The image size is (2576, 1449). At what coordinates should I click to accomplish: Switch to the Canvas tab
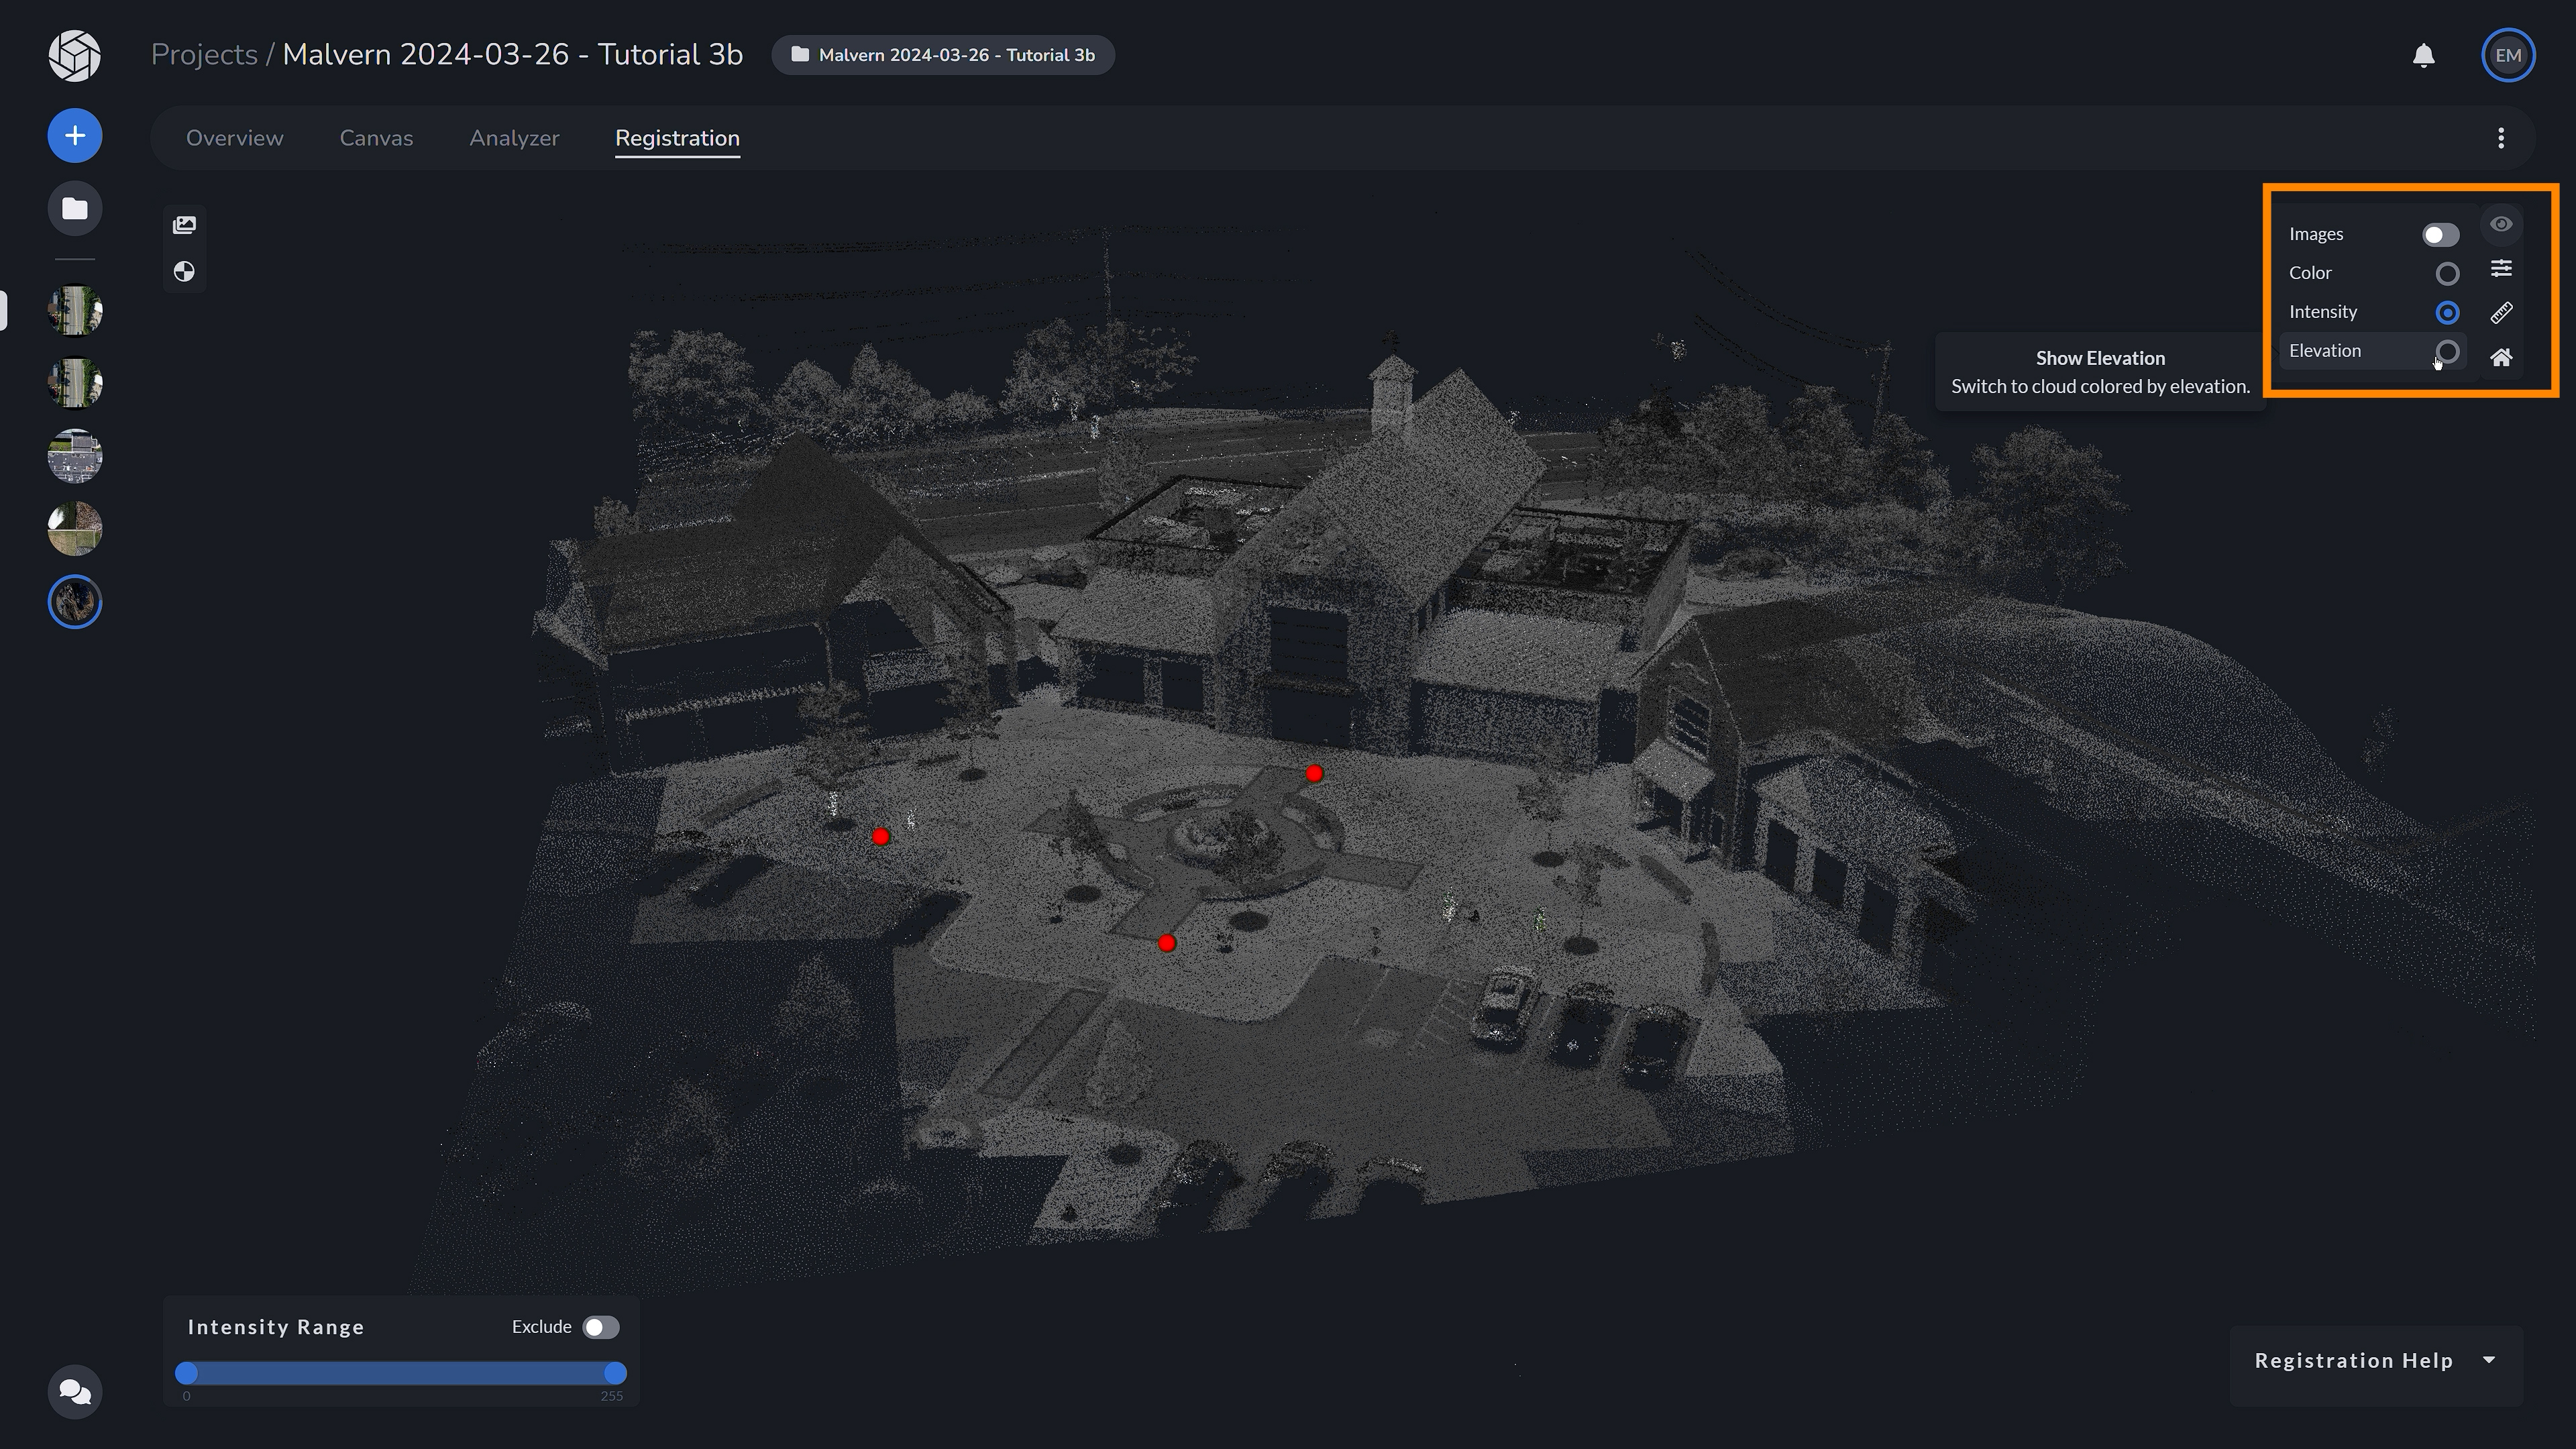[x=376, y=138]
